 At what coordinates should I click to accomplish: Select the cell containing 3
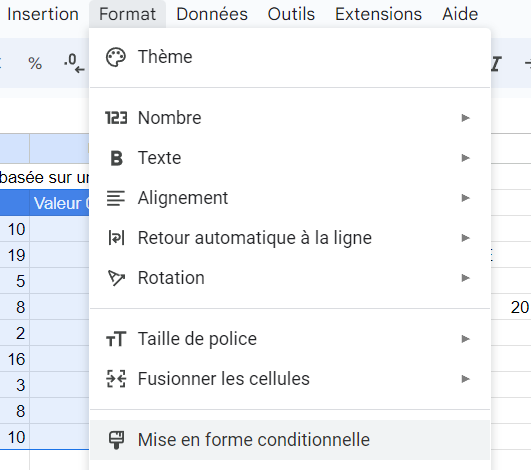[x=15, y=385]
